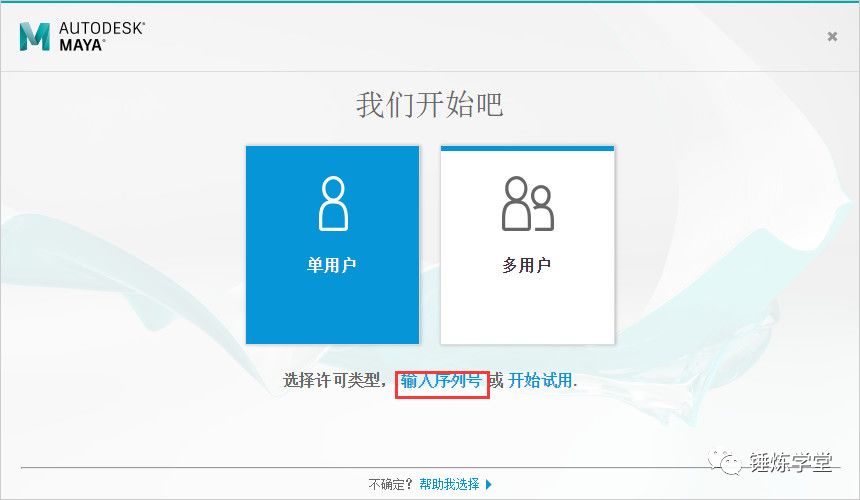The image size is (860, 500).
Task: Click the Maya "M" logo icon
Action: point(34,36)
